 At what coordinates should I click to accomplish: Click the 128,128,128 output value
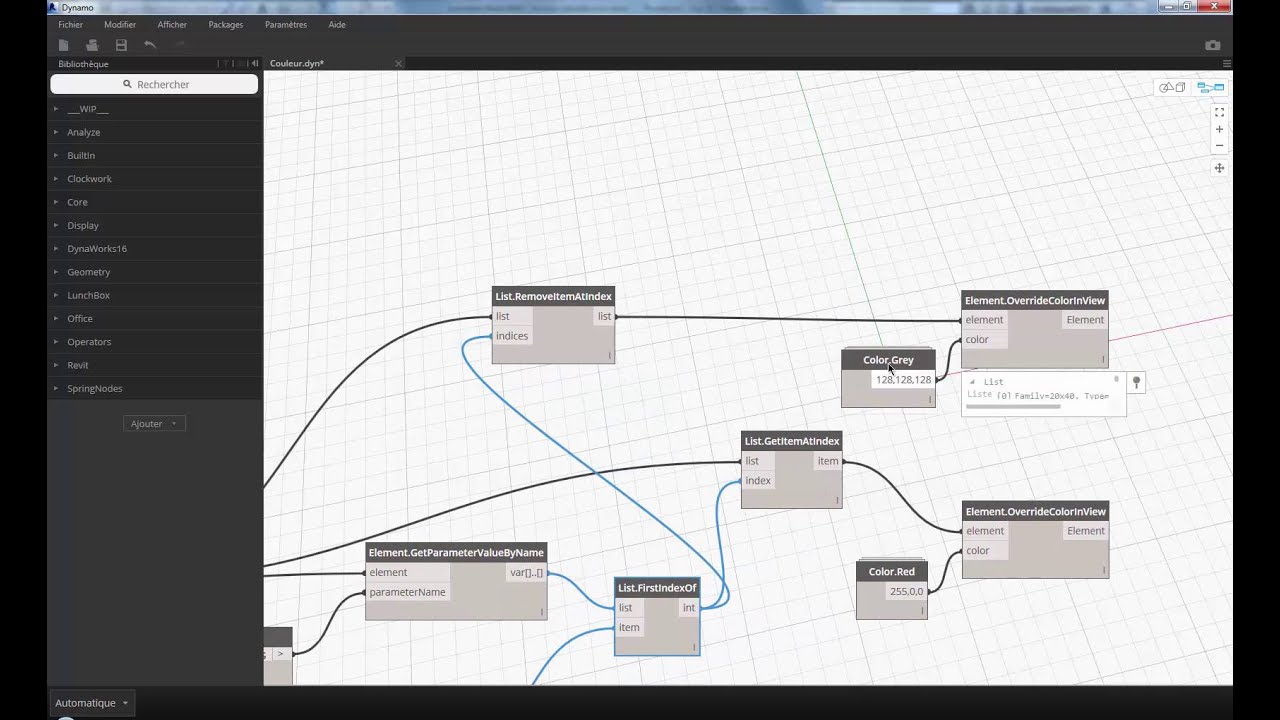coord(903,380)
